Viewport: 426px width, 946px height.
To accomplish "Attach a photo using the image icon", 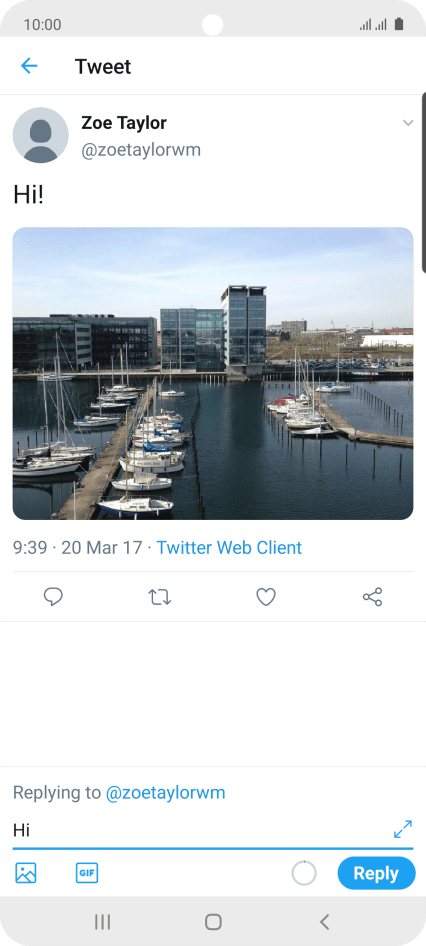I will pyautogui.click(x=26, y=873).
